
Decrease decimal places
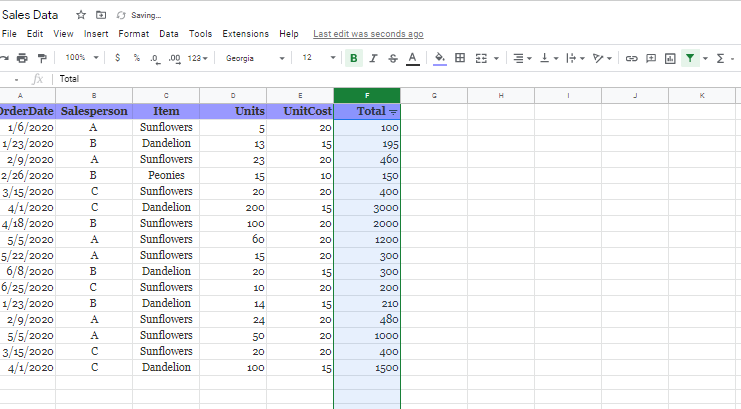155,58
